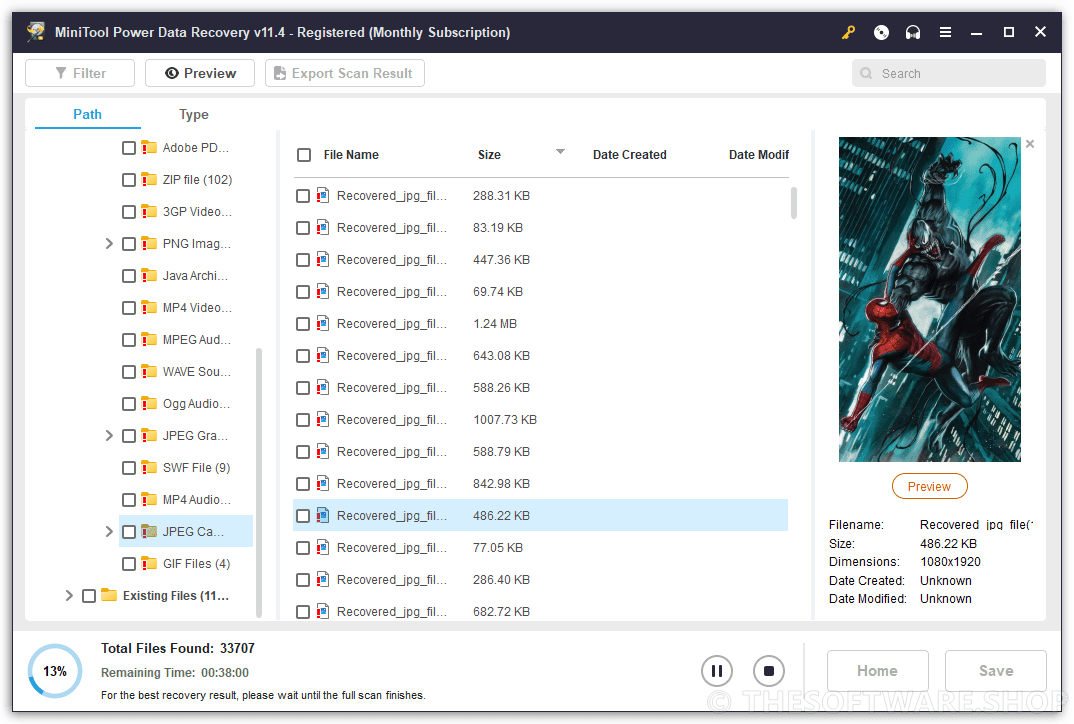Click the MP4 Video folder icon

point(149,308)
